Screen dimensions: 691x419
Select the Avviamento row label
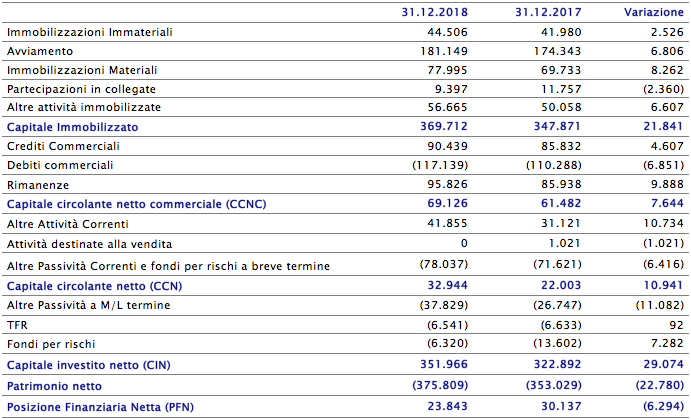(x=40, y=50)
